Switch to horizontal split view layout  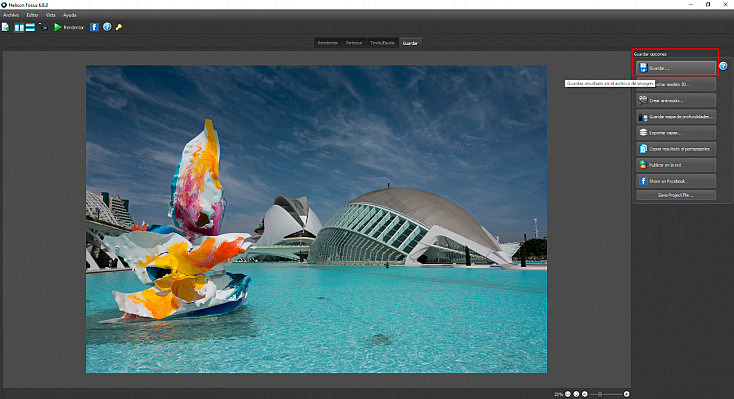click(x=30, y=28)
